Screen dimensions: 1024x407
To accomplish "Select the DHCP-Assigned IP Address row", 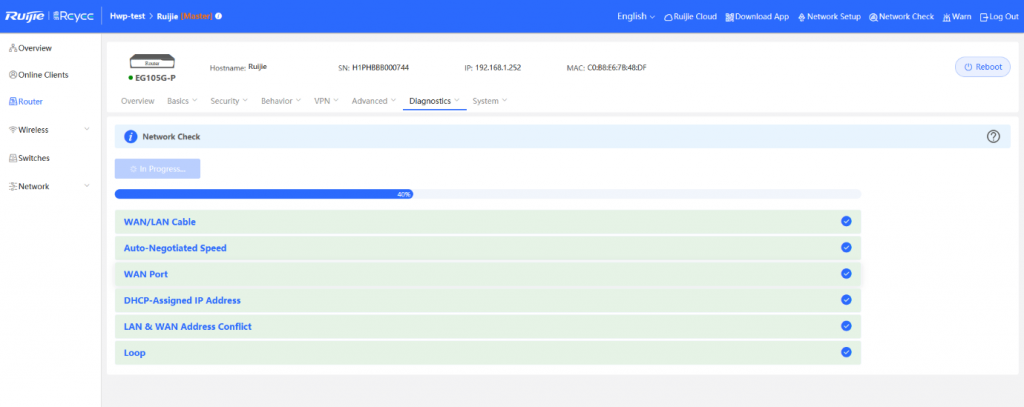I will pyautogui.click(x=487, y=300).
